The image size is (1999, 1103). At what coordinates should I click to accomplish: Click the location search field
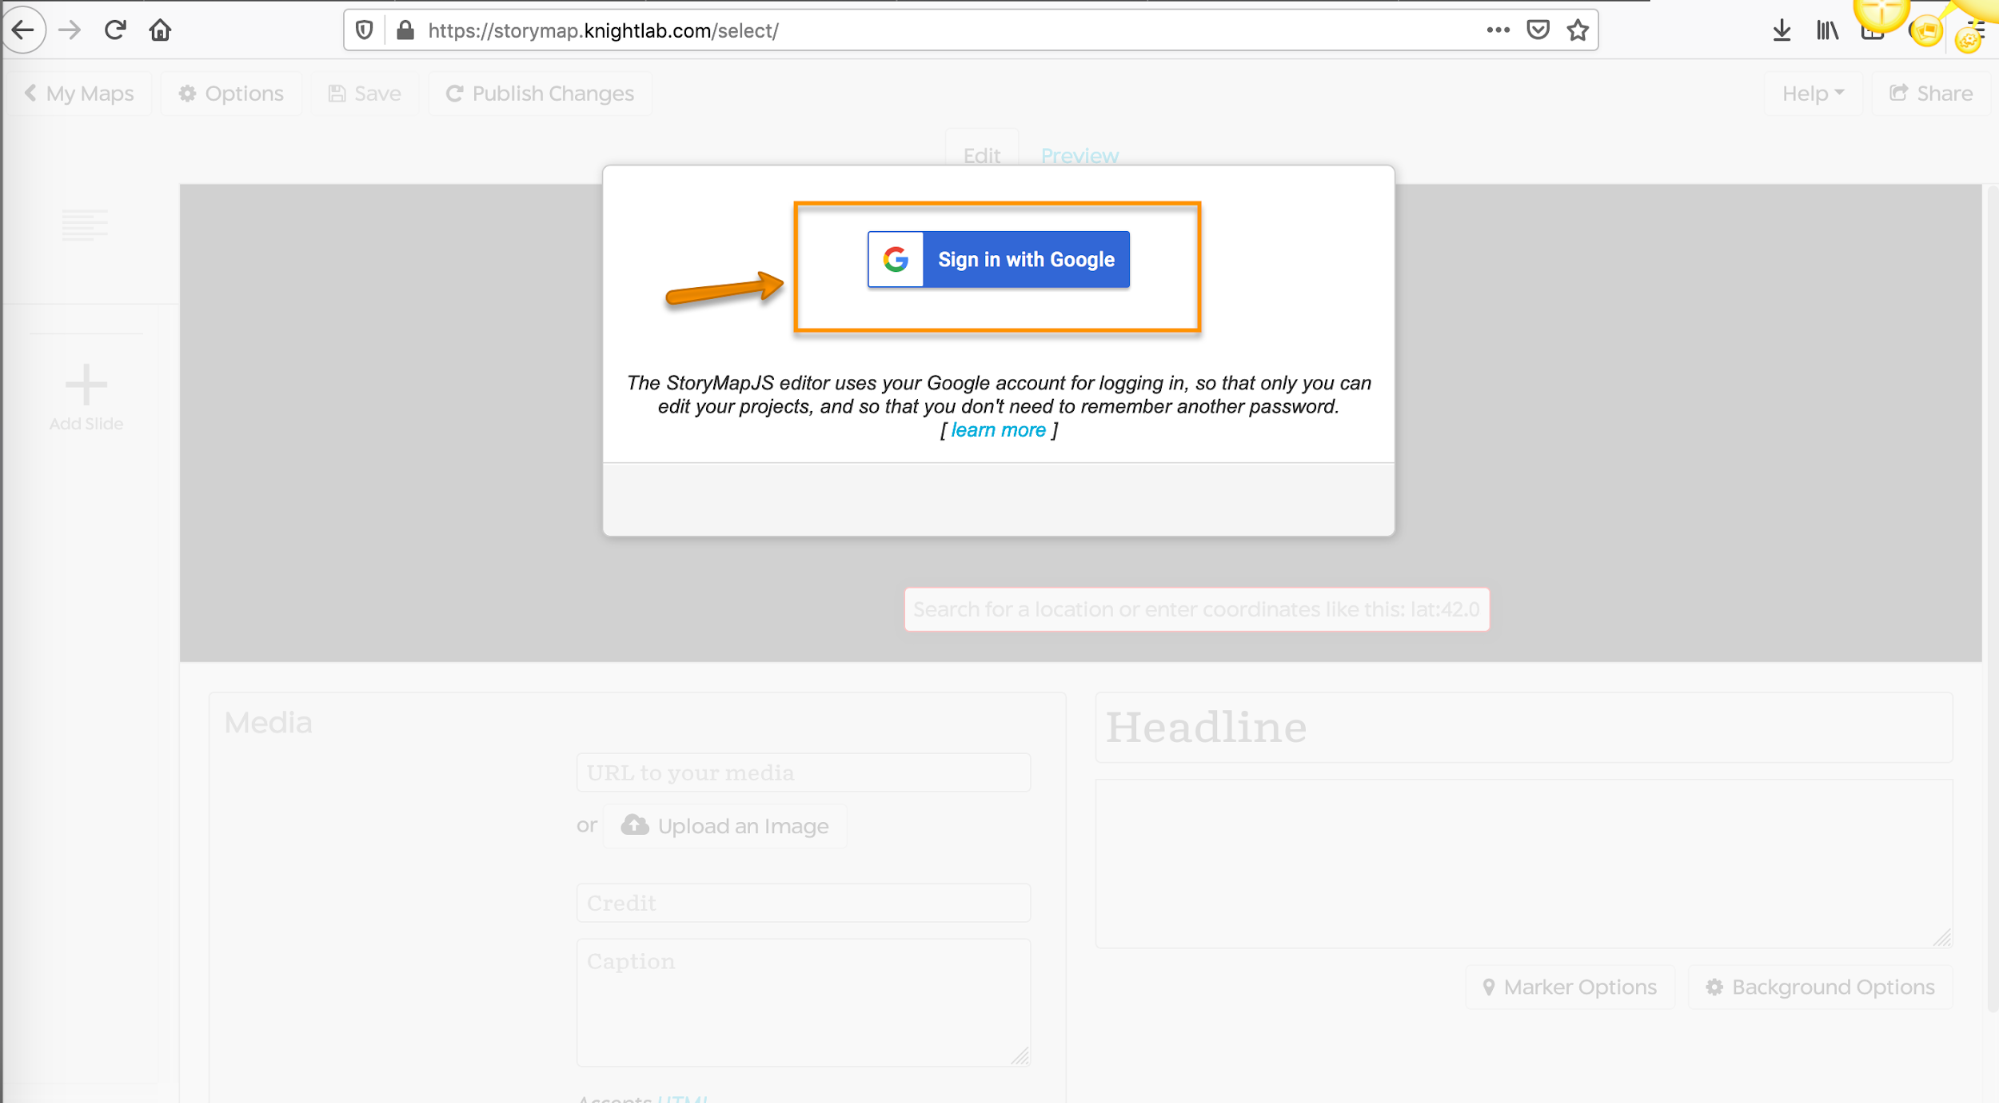point(1195,609)
